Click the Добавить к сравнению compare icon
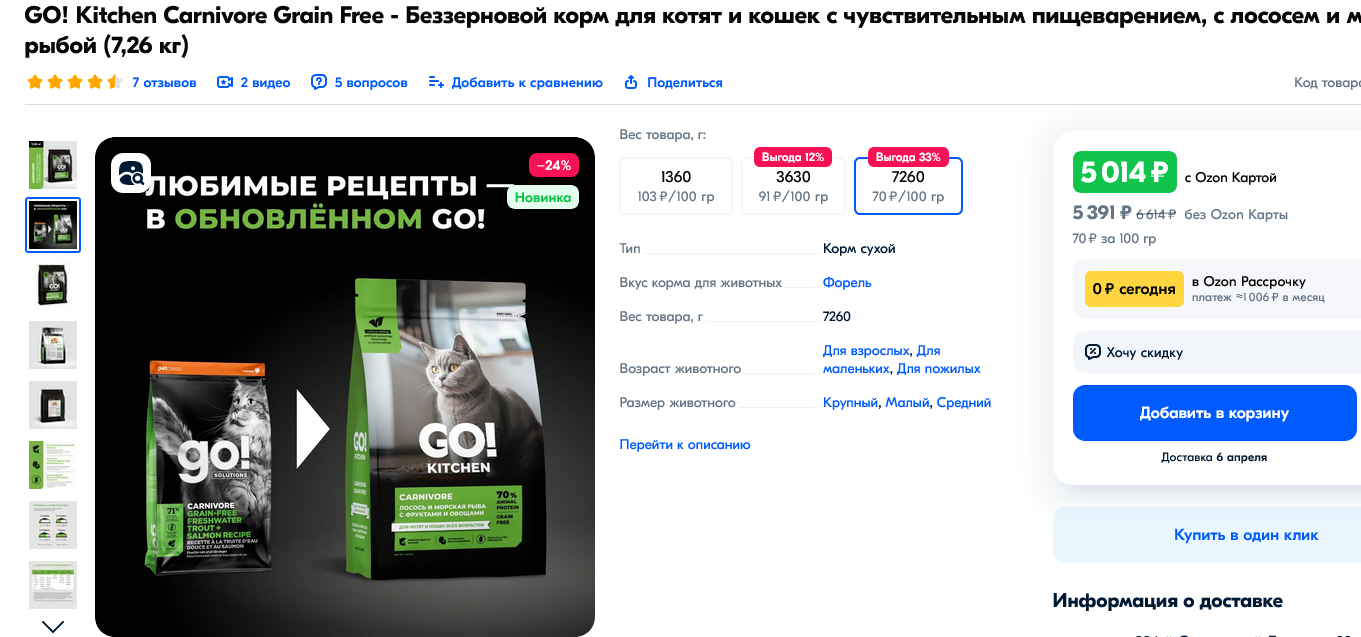This screenshot has height=637, width=1361. 436,82
